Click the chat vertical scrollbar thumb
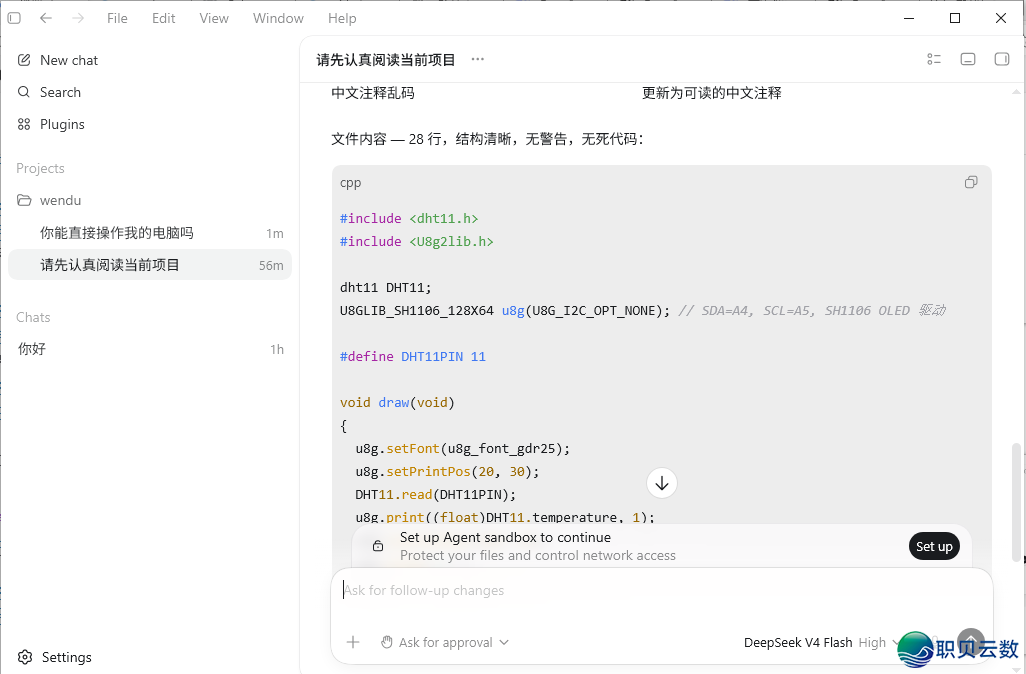The width and height of the screenshot is (1026, 674). pyautogui.click(x=1016, y=503)
